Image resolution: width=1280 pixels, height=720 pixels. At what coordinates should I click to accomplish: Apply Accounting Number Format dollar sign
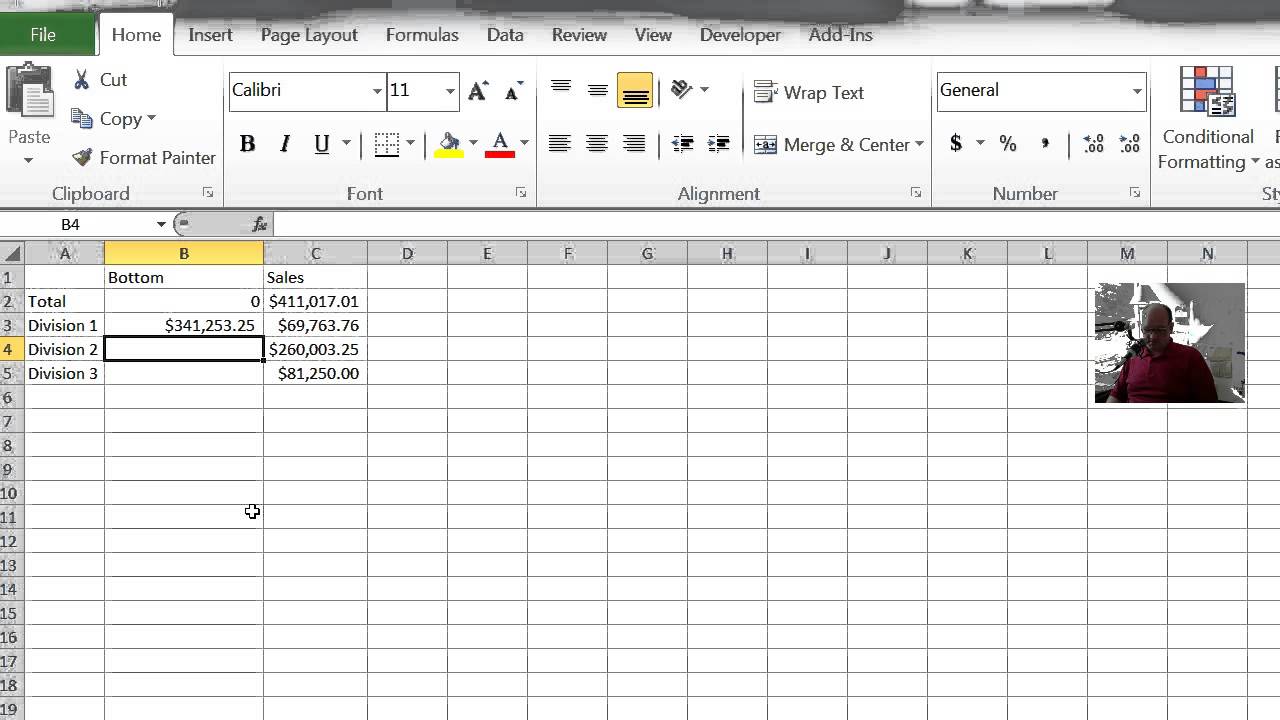[956, 144]
